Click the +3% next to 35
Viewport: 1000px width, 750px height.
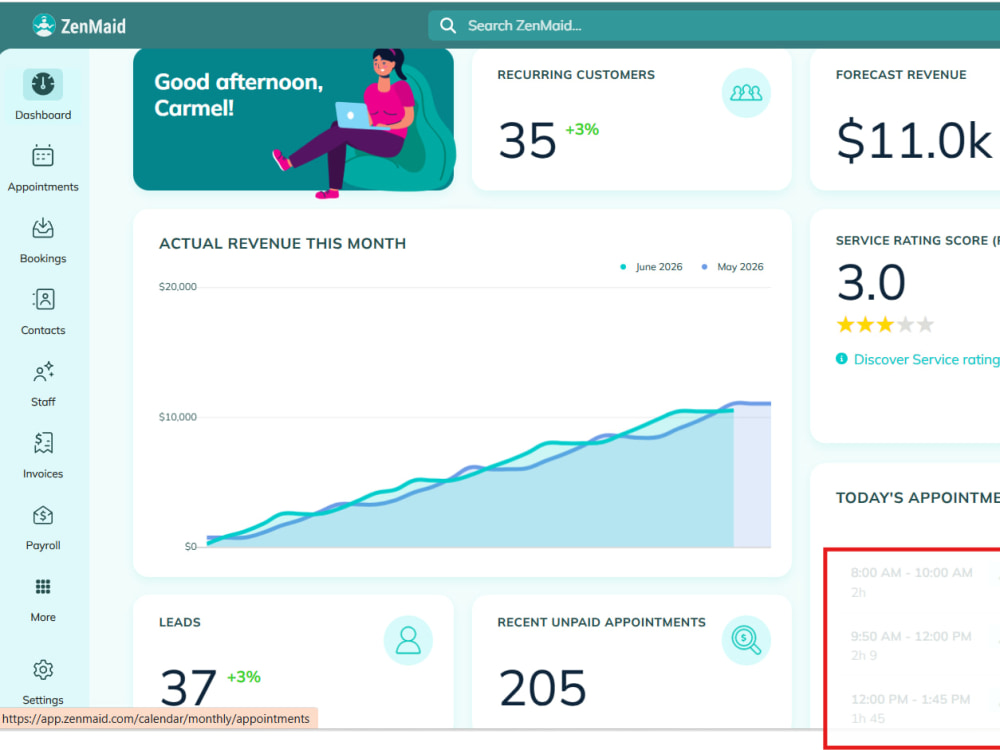[x=582, y=129]
